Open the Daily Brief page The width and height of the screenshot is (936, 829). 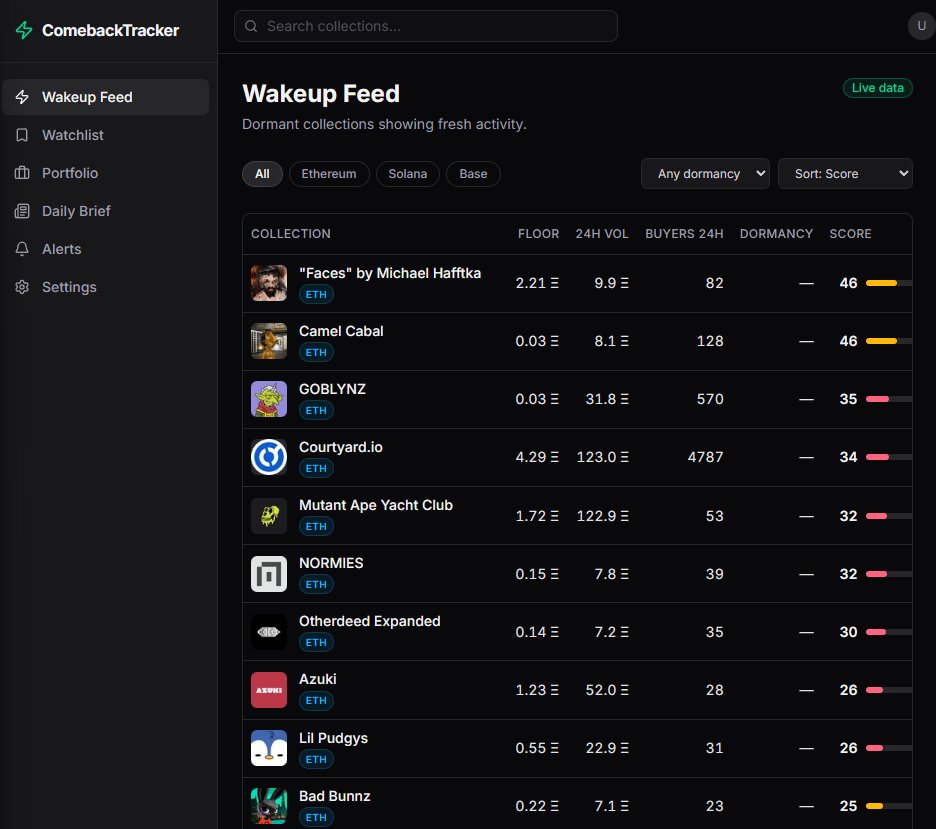click(106, 211)
